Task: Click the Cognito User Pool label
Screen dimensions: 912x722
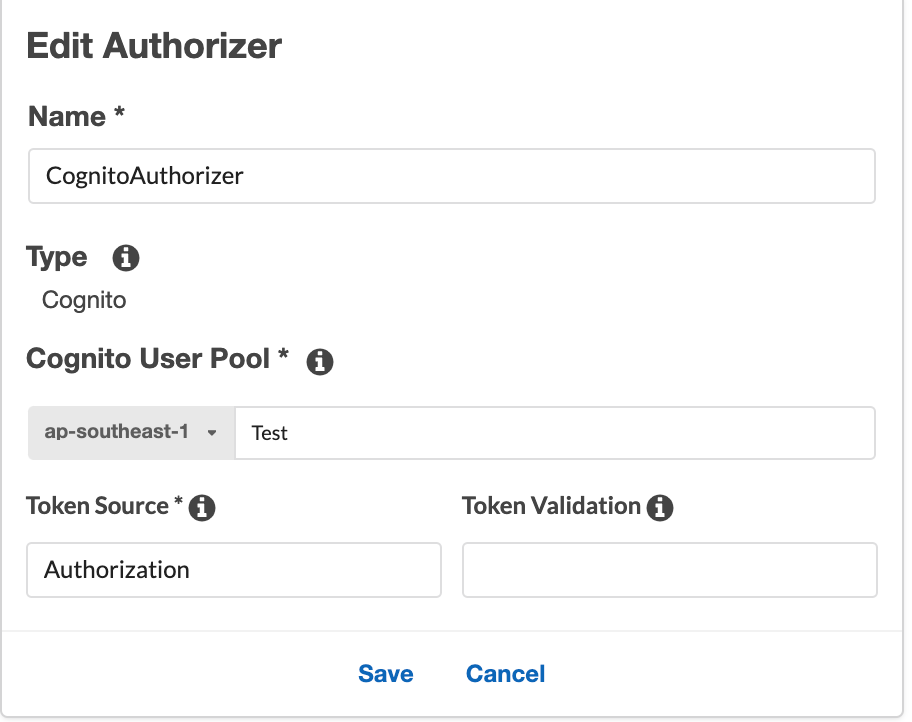Action: click(x=148, y=359)
